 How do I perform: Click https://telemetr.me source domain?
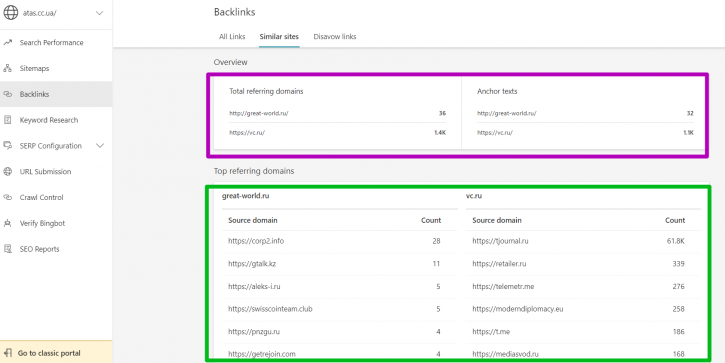[503, 286]
